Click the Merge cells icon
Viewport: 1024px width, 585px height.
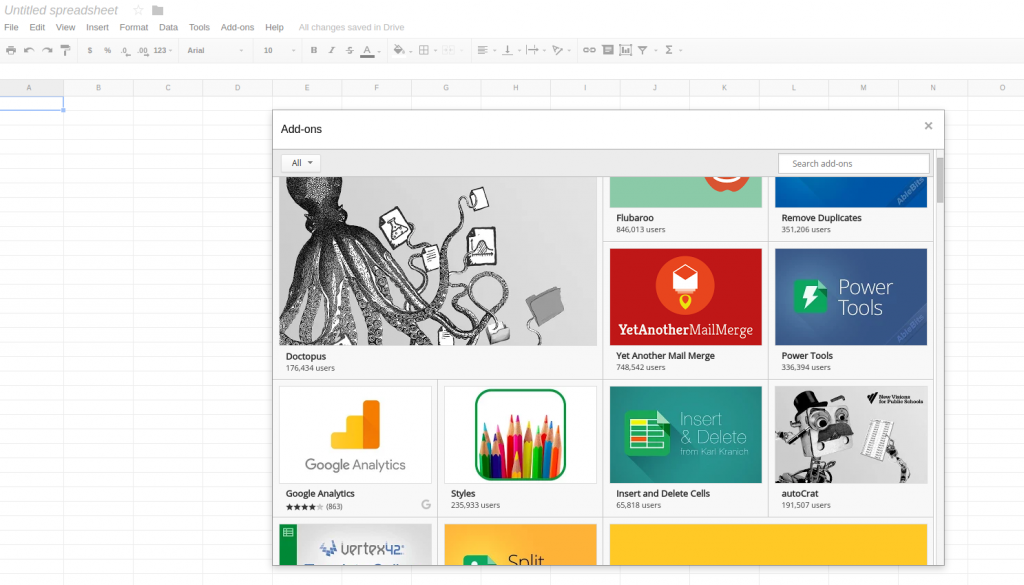point(449,50)
